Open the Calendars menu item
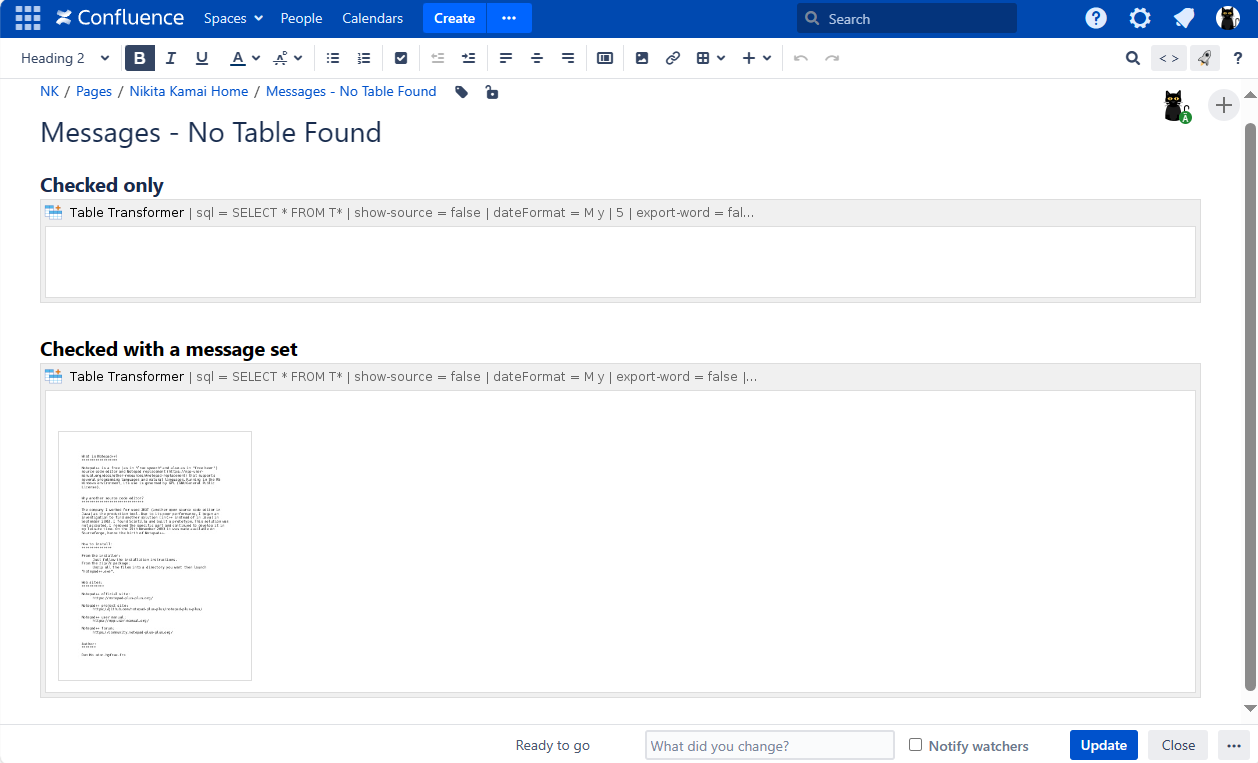The height and width of the screenshot is (763, 1258). (x=372, y=18)
